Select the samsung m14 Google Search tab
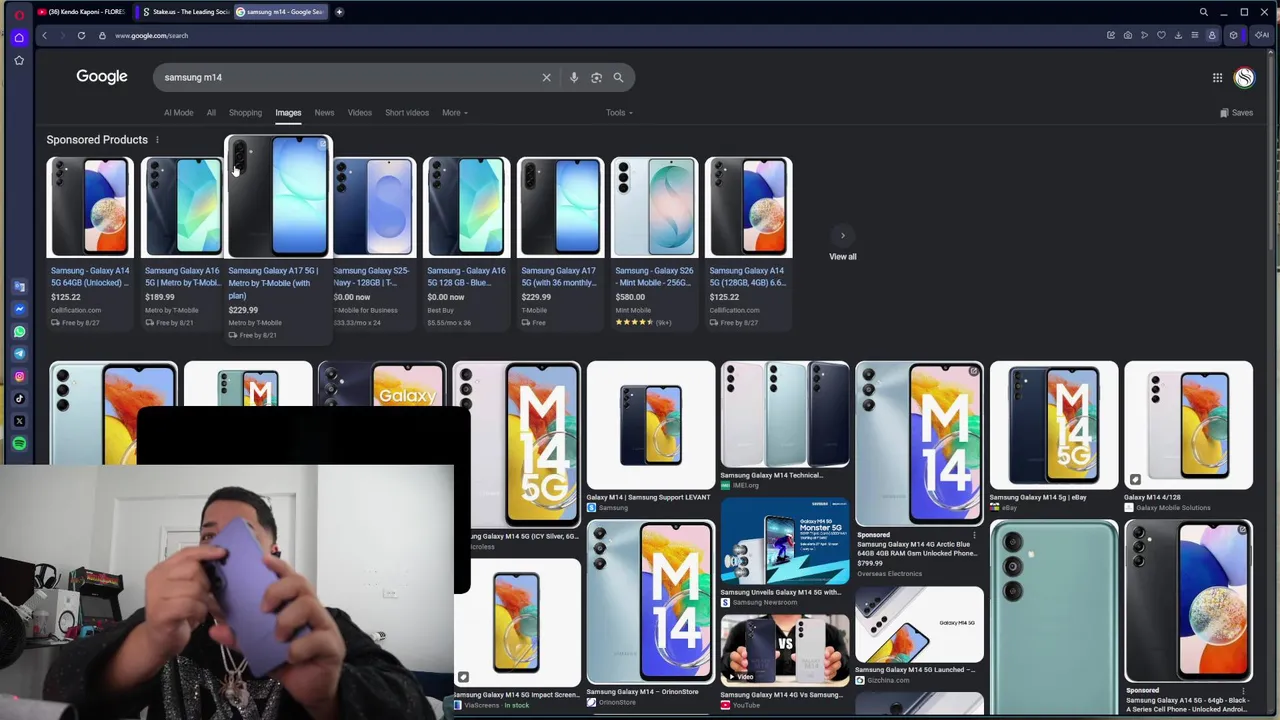1280x720 pixels. (x=280, y=12)
